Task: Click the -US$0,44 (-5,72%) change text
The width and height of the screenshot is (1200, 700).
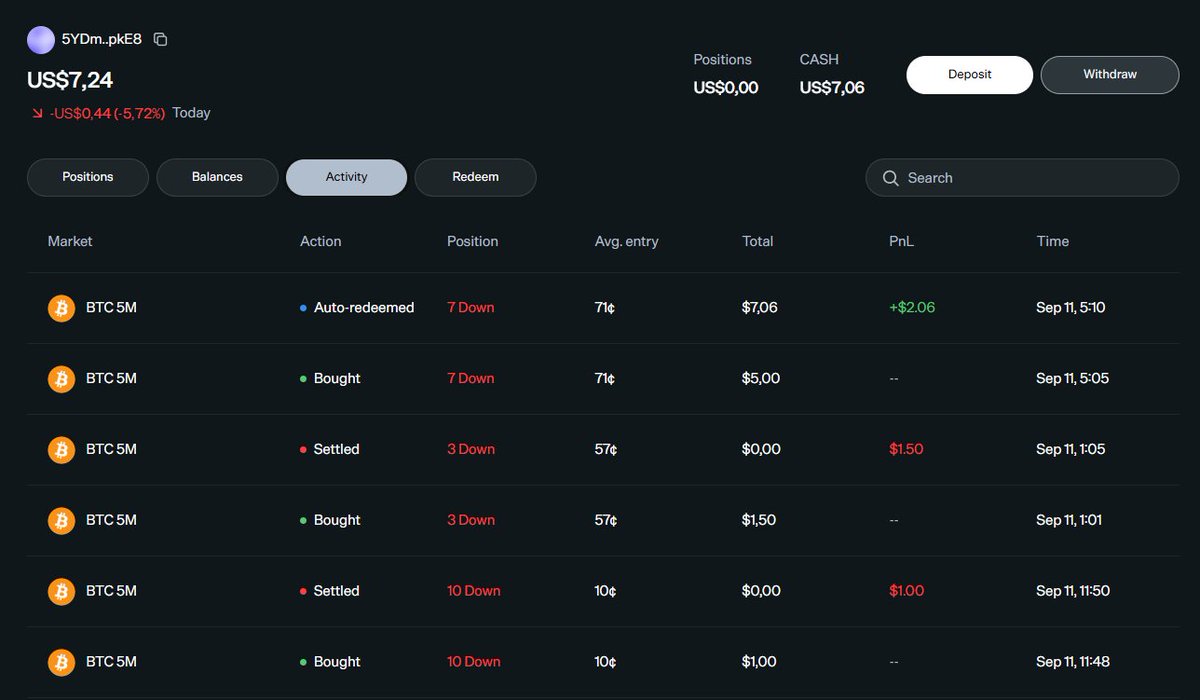Action: click(x=107, y=113)
